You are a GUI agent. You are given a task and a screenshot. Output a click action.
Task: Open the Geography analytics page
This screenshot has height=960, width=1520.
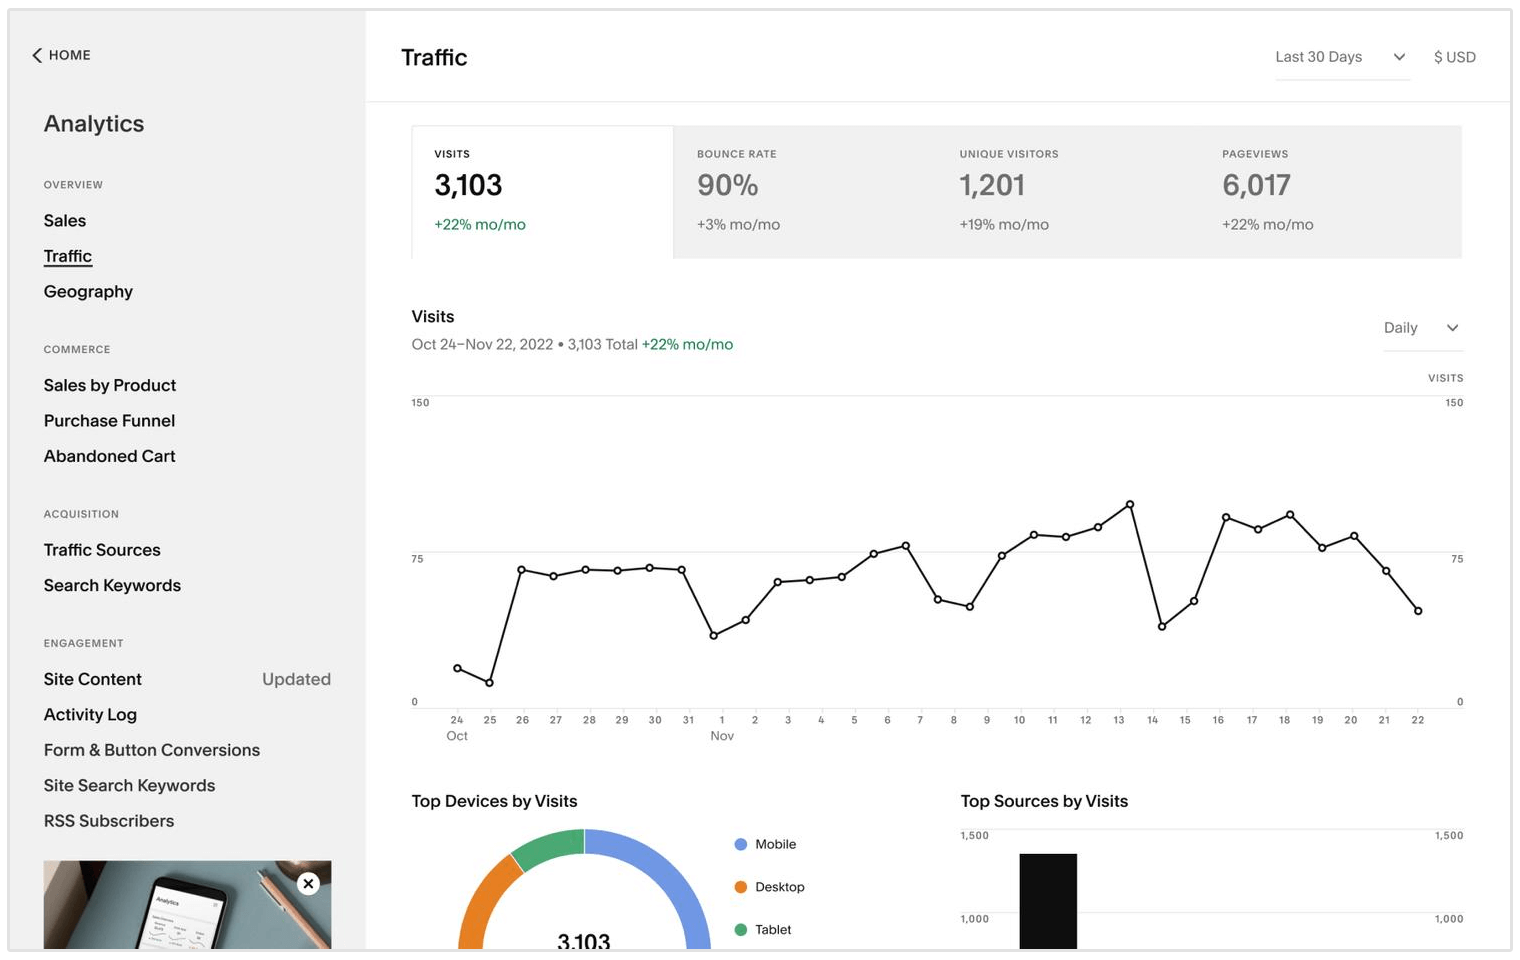pos(88,292)
